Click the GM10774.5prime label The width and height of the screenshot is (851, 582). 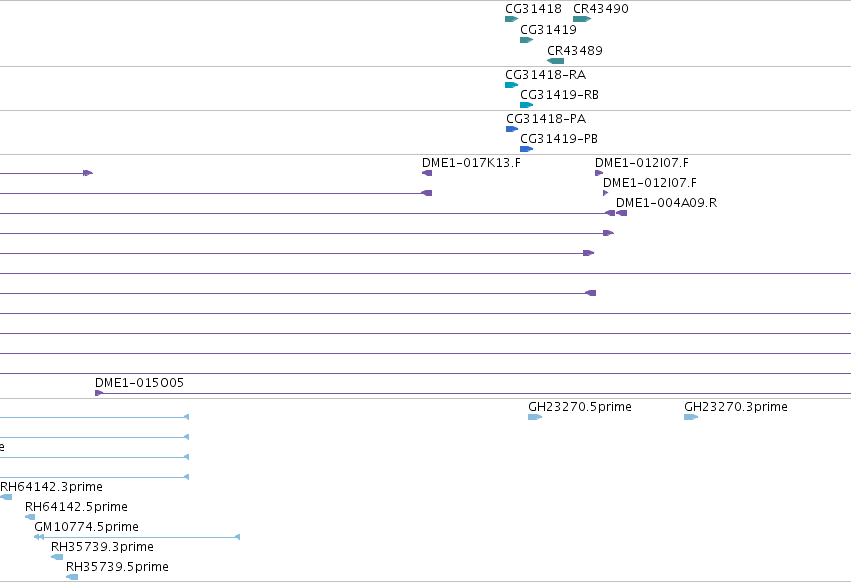click(x=86, y=527)
